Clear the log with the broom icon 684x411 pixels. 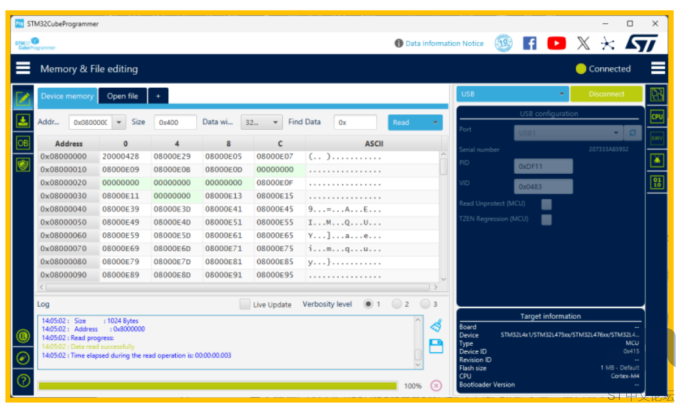[436, 325]
